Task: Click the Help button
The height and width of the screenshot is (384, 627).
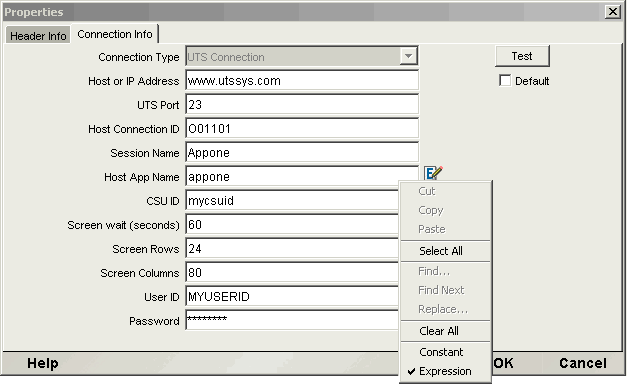Action: 43,363
